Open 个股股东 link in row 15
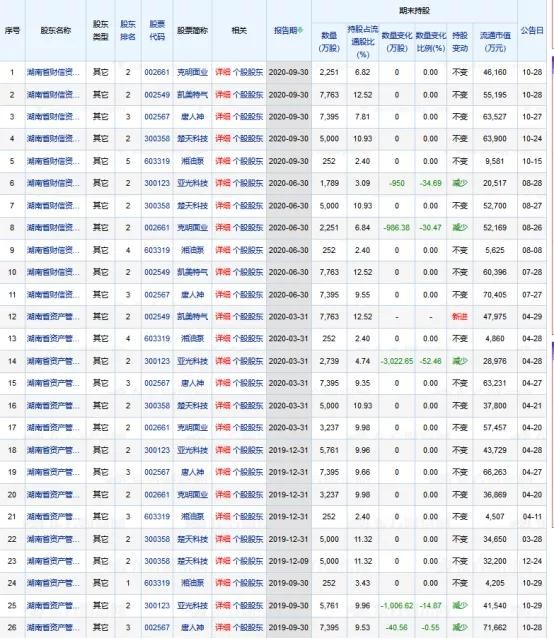This screenshot has width=554, height=639. coord(248,383)
